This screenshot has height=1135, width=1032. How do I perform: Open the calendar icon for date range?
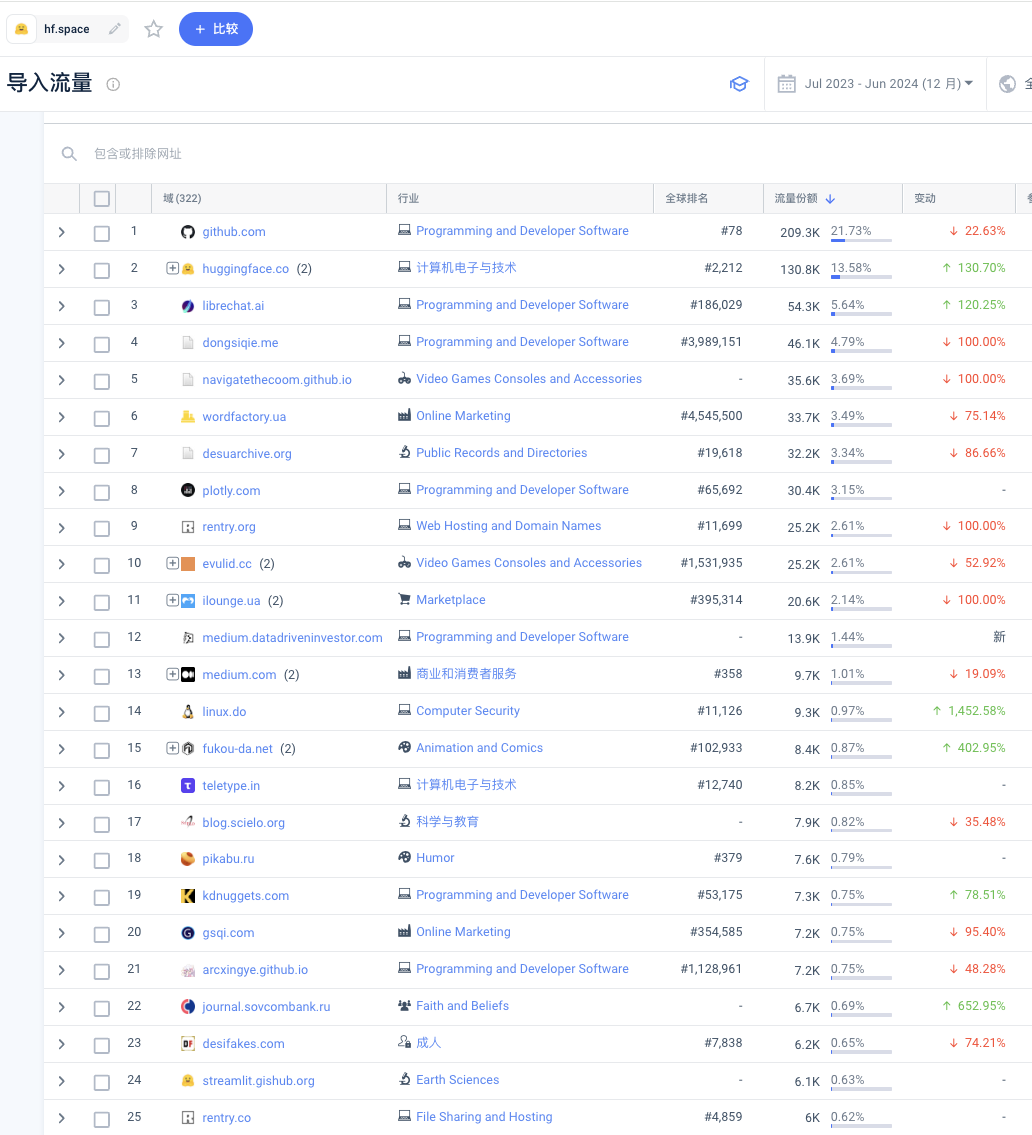(787, 84)
